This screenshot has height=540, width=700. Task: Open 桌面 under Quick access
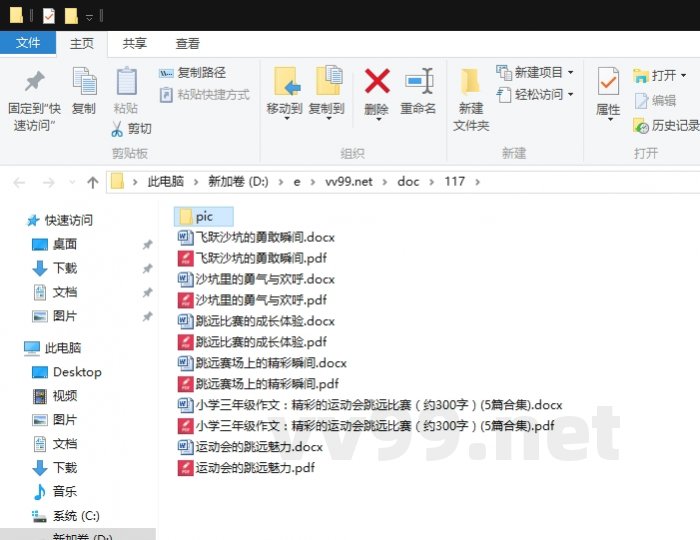(54, 245)
